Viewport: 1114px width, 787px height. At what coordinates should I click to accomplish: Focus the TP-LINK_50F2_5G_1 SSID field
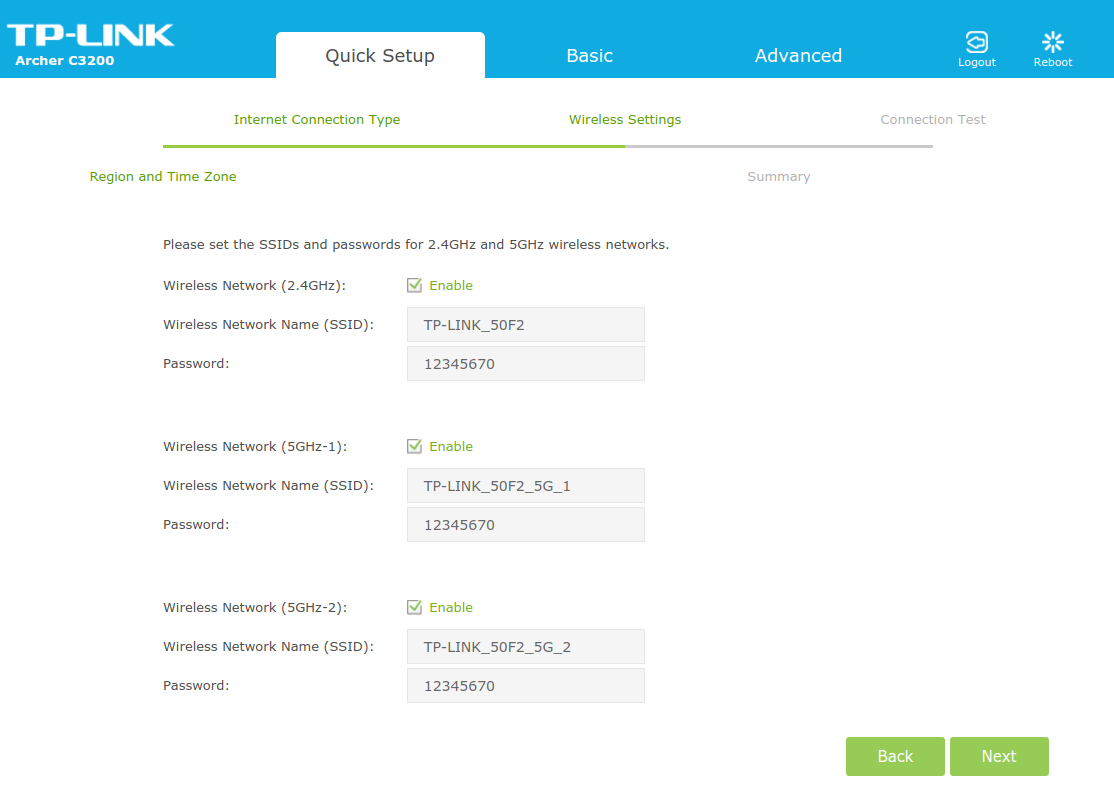coord(525,486)
